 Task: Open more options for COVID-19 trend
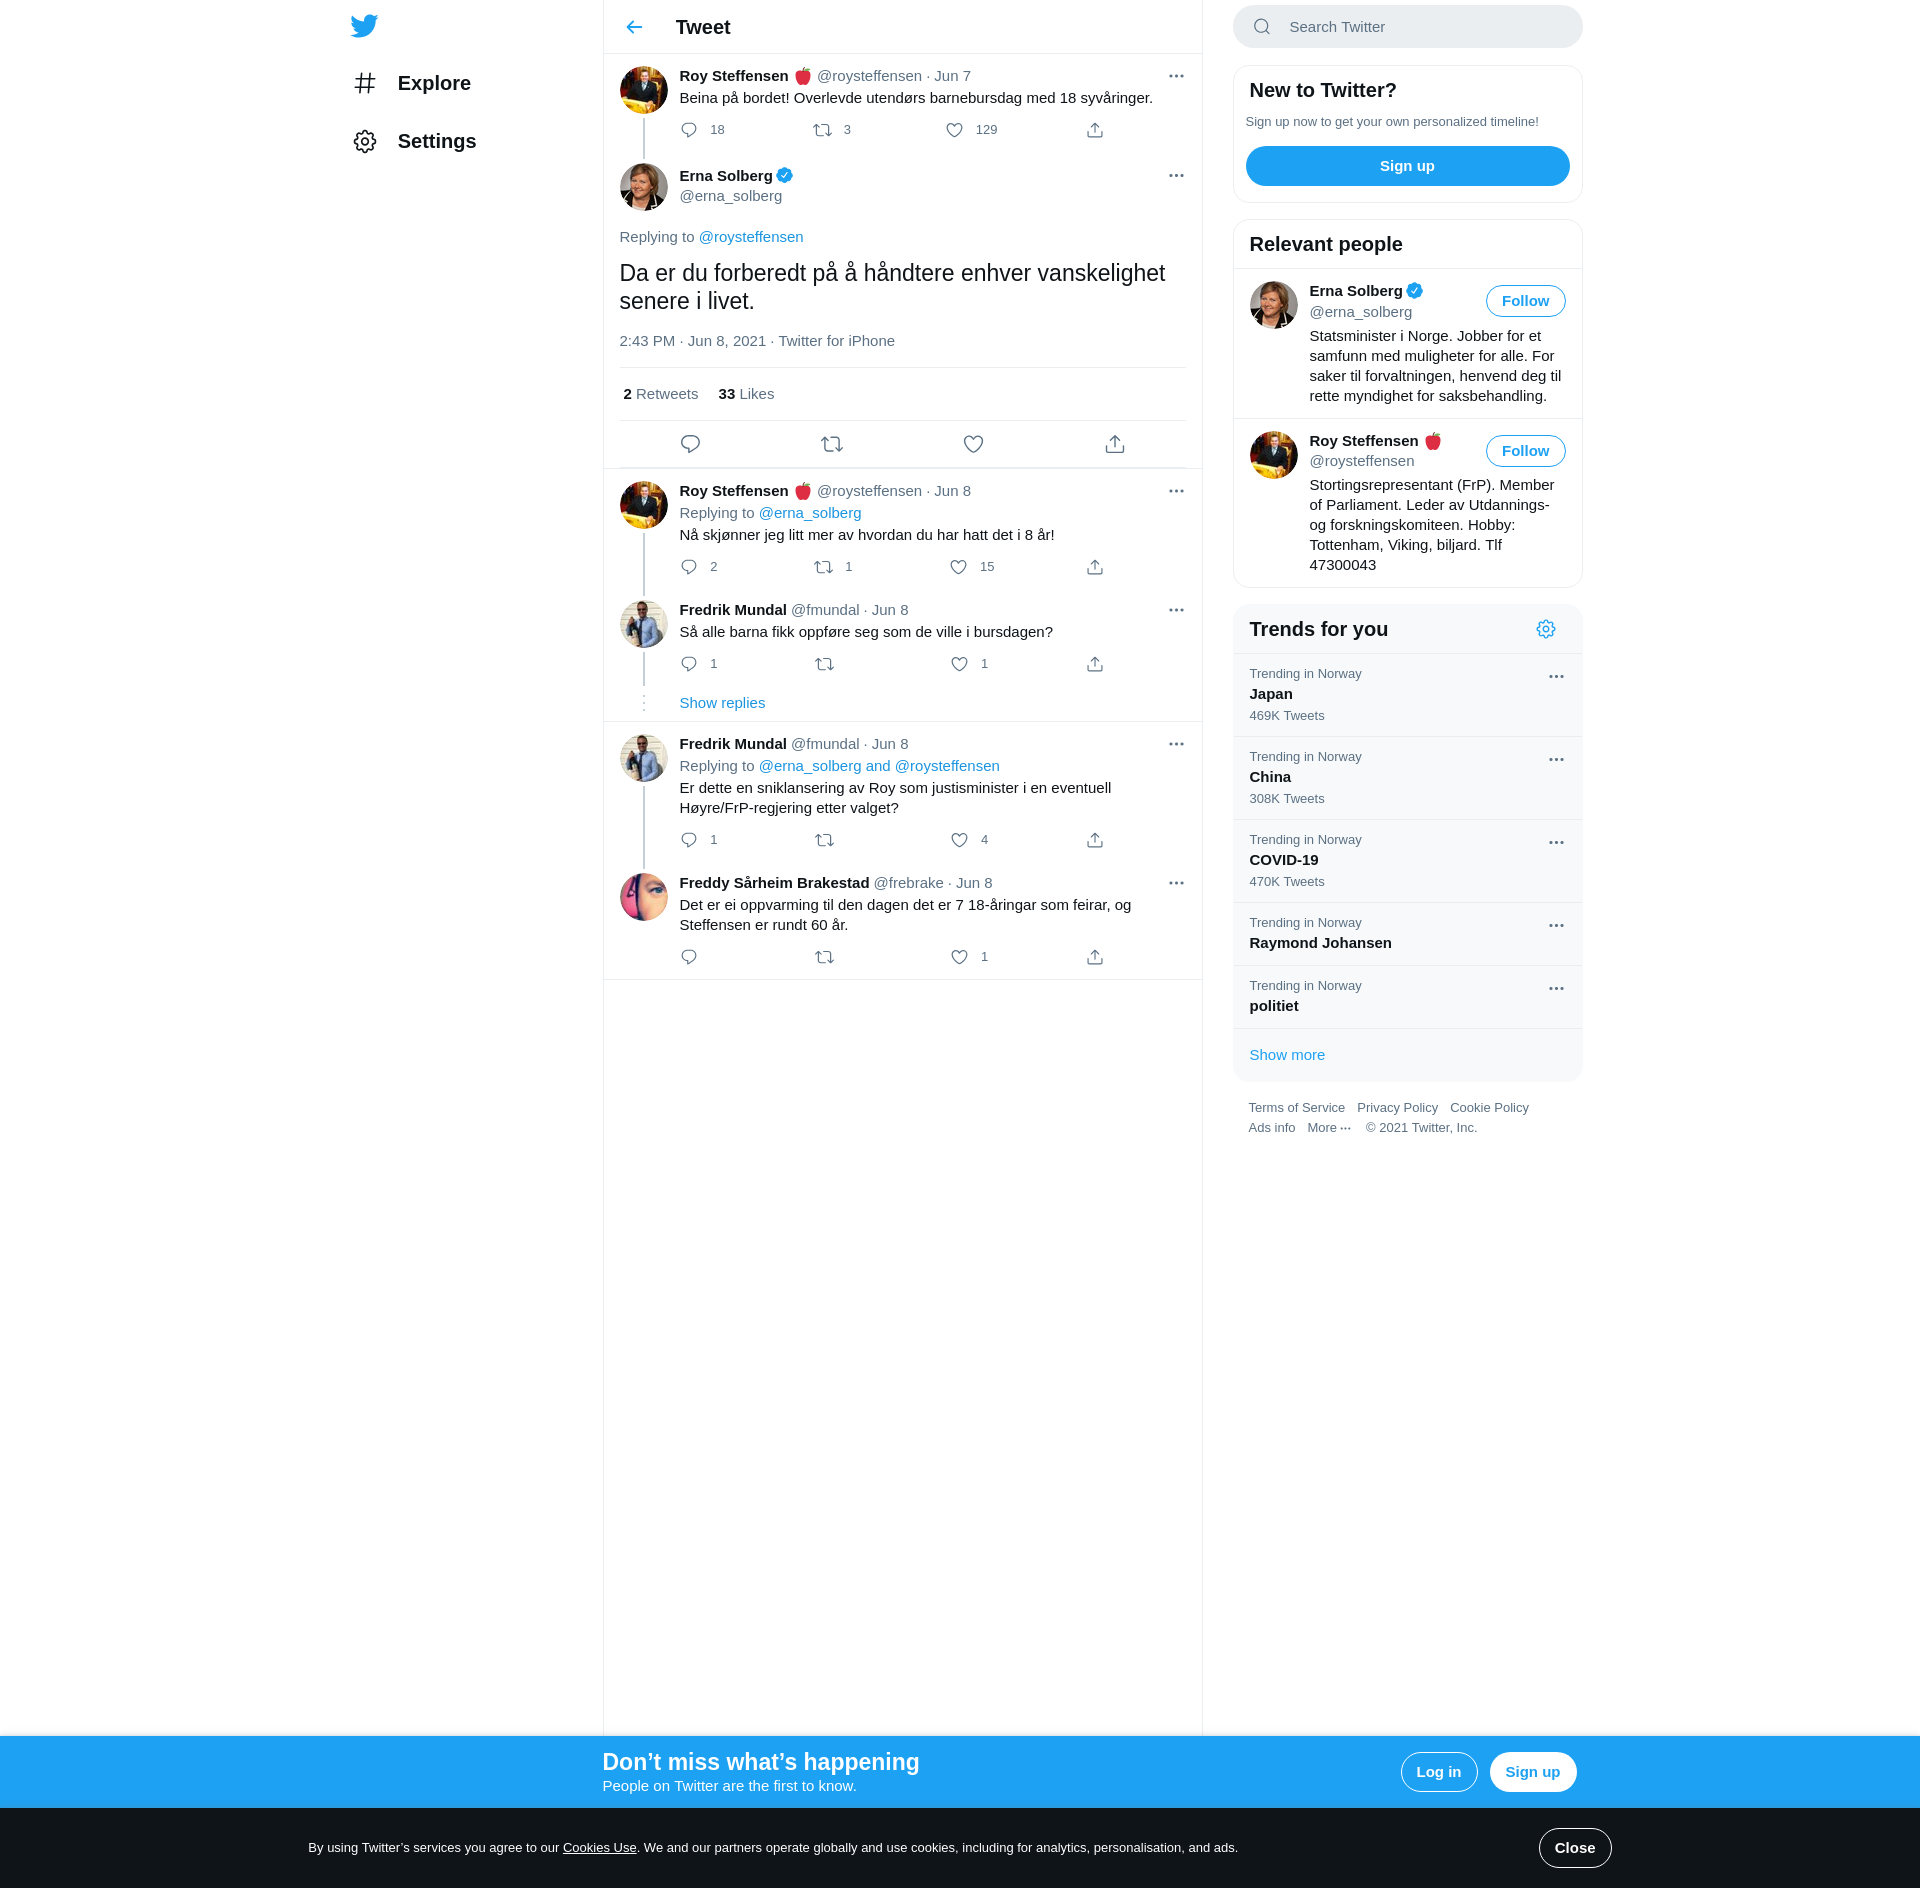coord(1556,843)
